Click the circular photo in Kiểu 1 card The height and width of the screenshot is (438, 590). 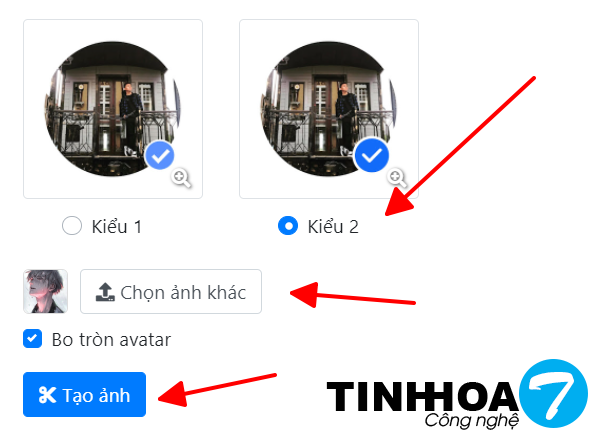pos(113,109)
